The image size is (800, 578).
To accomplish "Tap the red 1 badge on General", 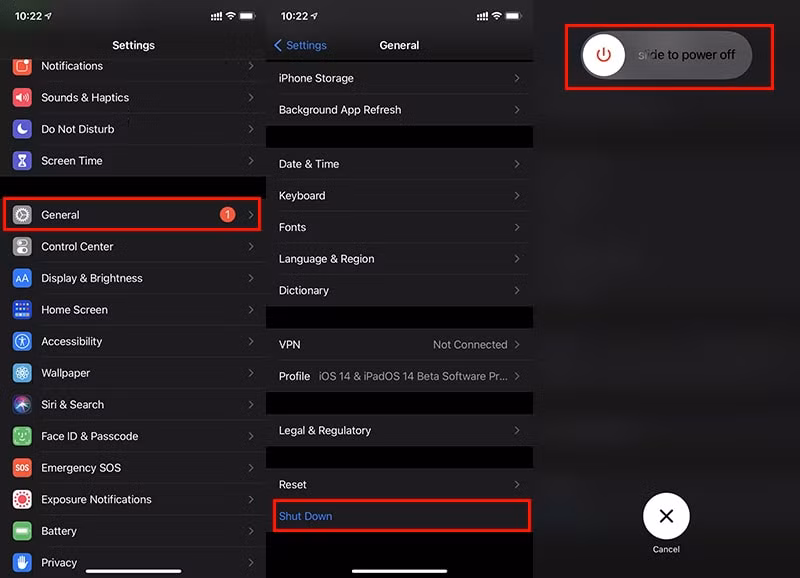I will (x=228, y=215).
